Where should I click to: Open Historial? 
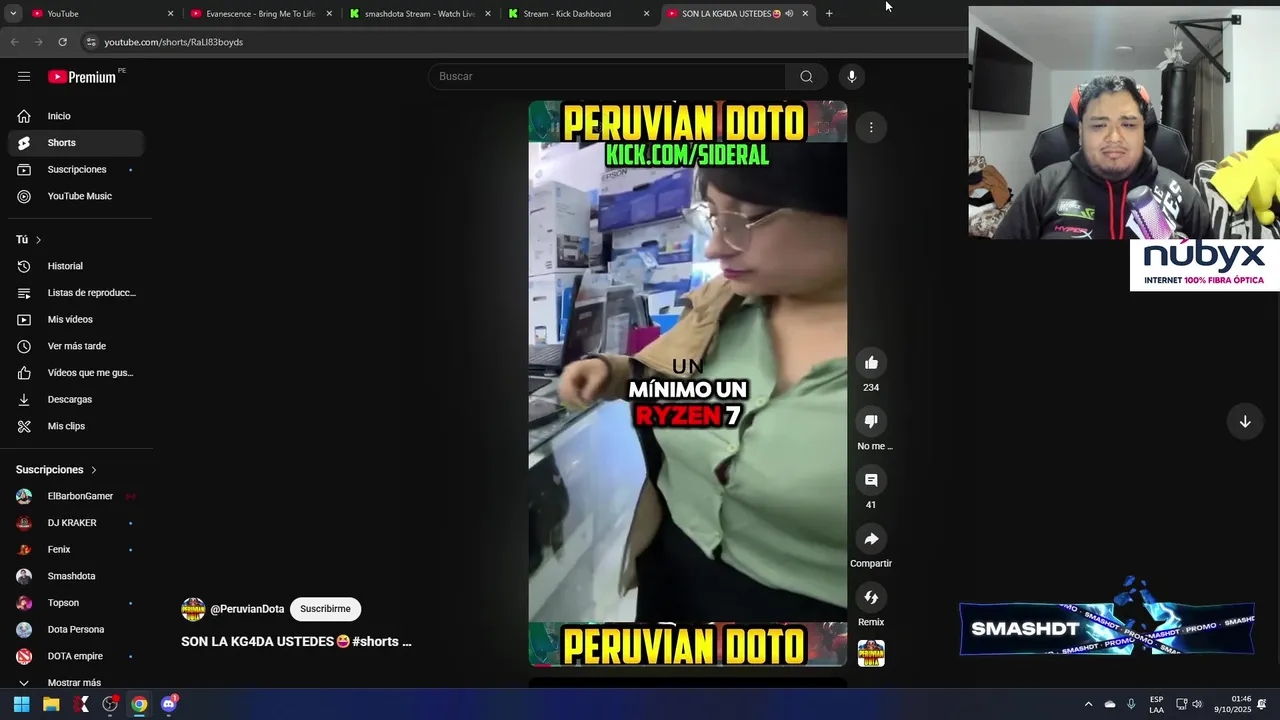pyautogui.click(x=76, y=266)
